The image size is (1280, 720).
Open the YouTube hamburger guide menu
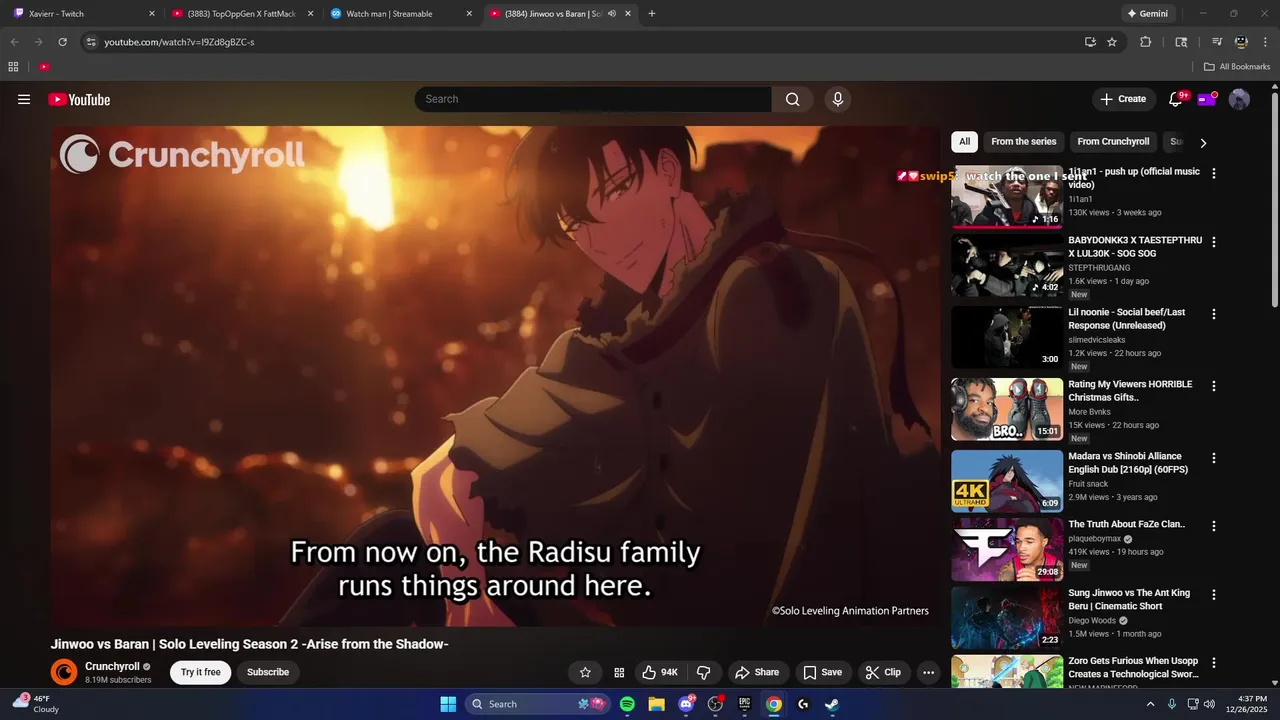24,99
